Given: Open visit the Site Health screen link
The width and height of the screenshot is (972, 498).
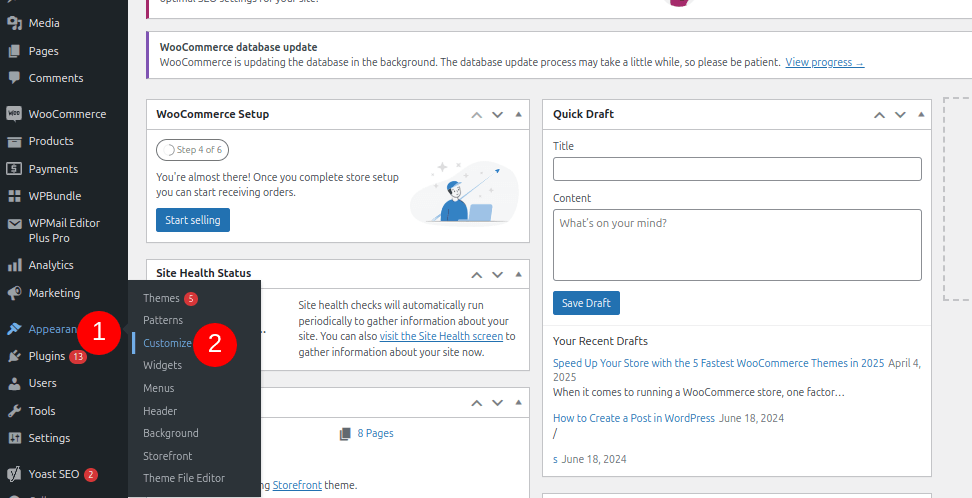Looking at the screenshot, I should 441,337.
